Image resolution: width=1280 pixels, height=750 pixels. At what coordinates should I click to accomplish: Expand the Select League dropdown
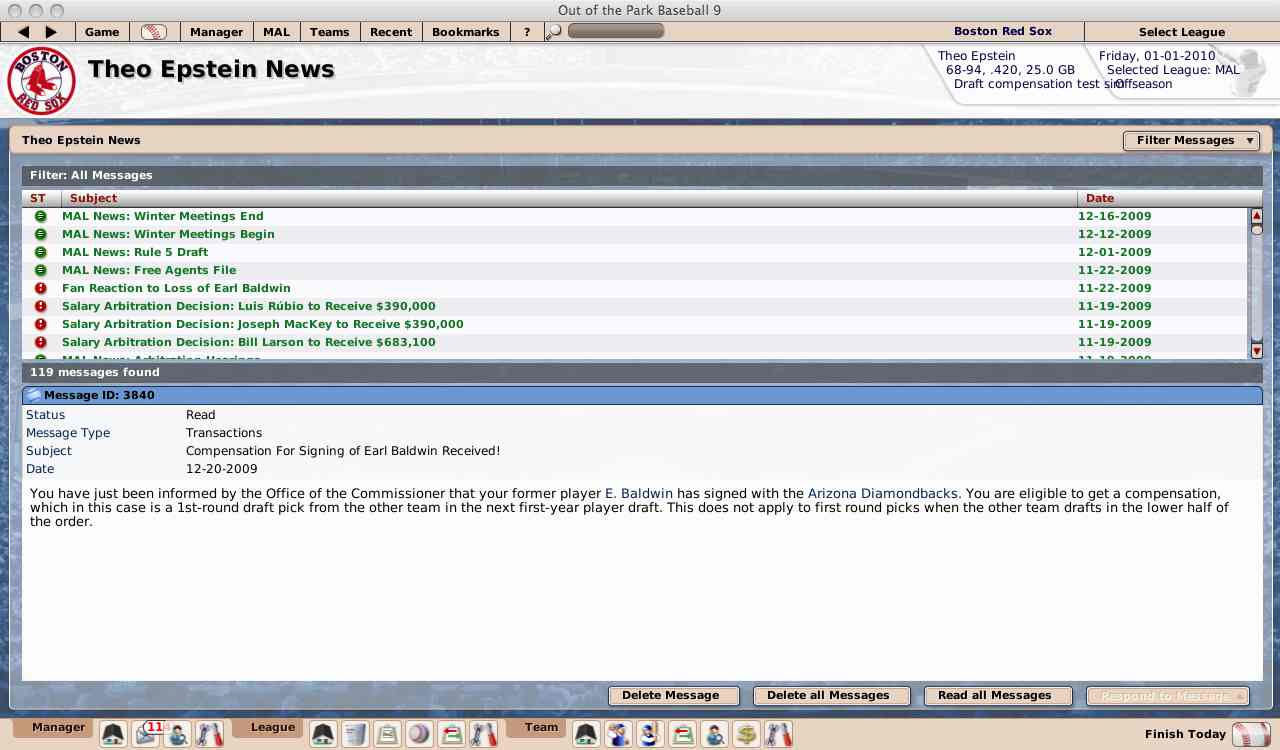(1181, 32)
